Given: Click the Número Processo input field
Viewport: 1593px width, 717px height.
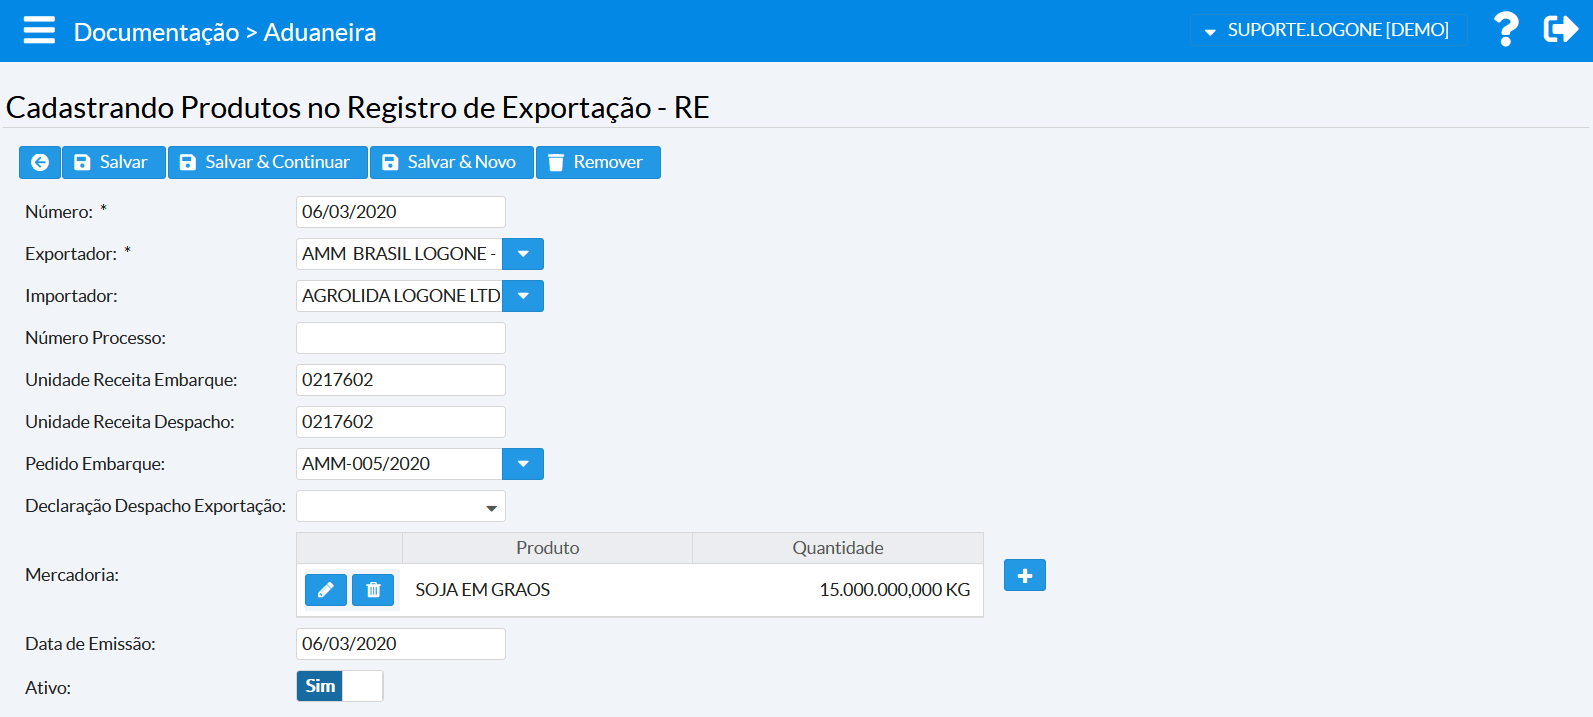Looking at the screenshot, I should coord(400,338).
